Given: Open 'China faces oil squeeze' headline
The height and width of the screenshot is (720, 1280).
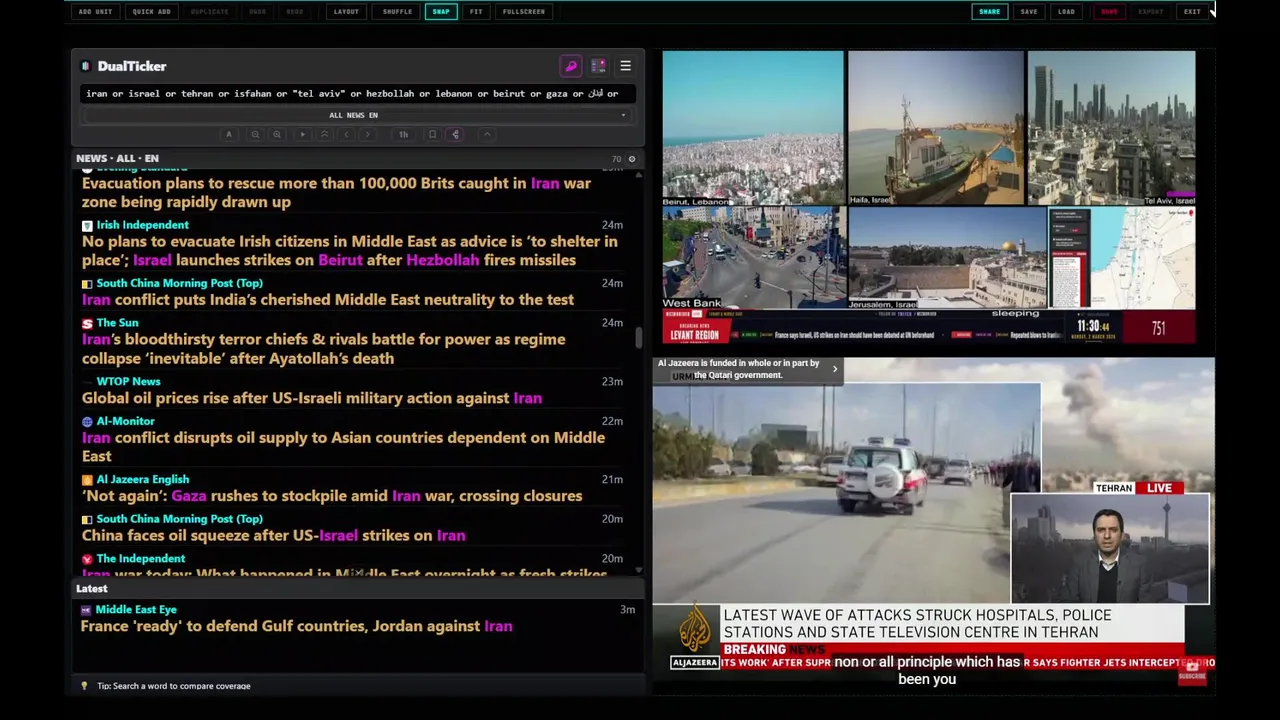Looking at the screenshot, I should click(x=274, y=535).
